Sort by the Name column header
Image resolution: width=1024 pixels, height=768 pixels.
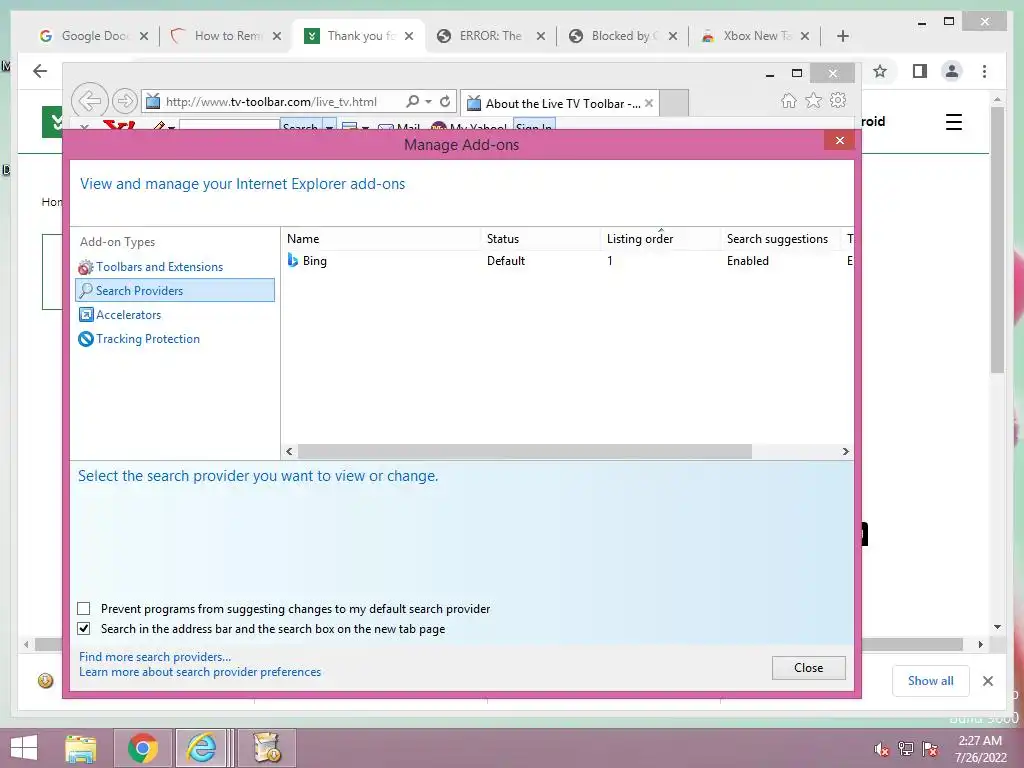(x=381, y=238)
